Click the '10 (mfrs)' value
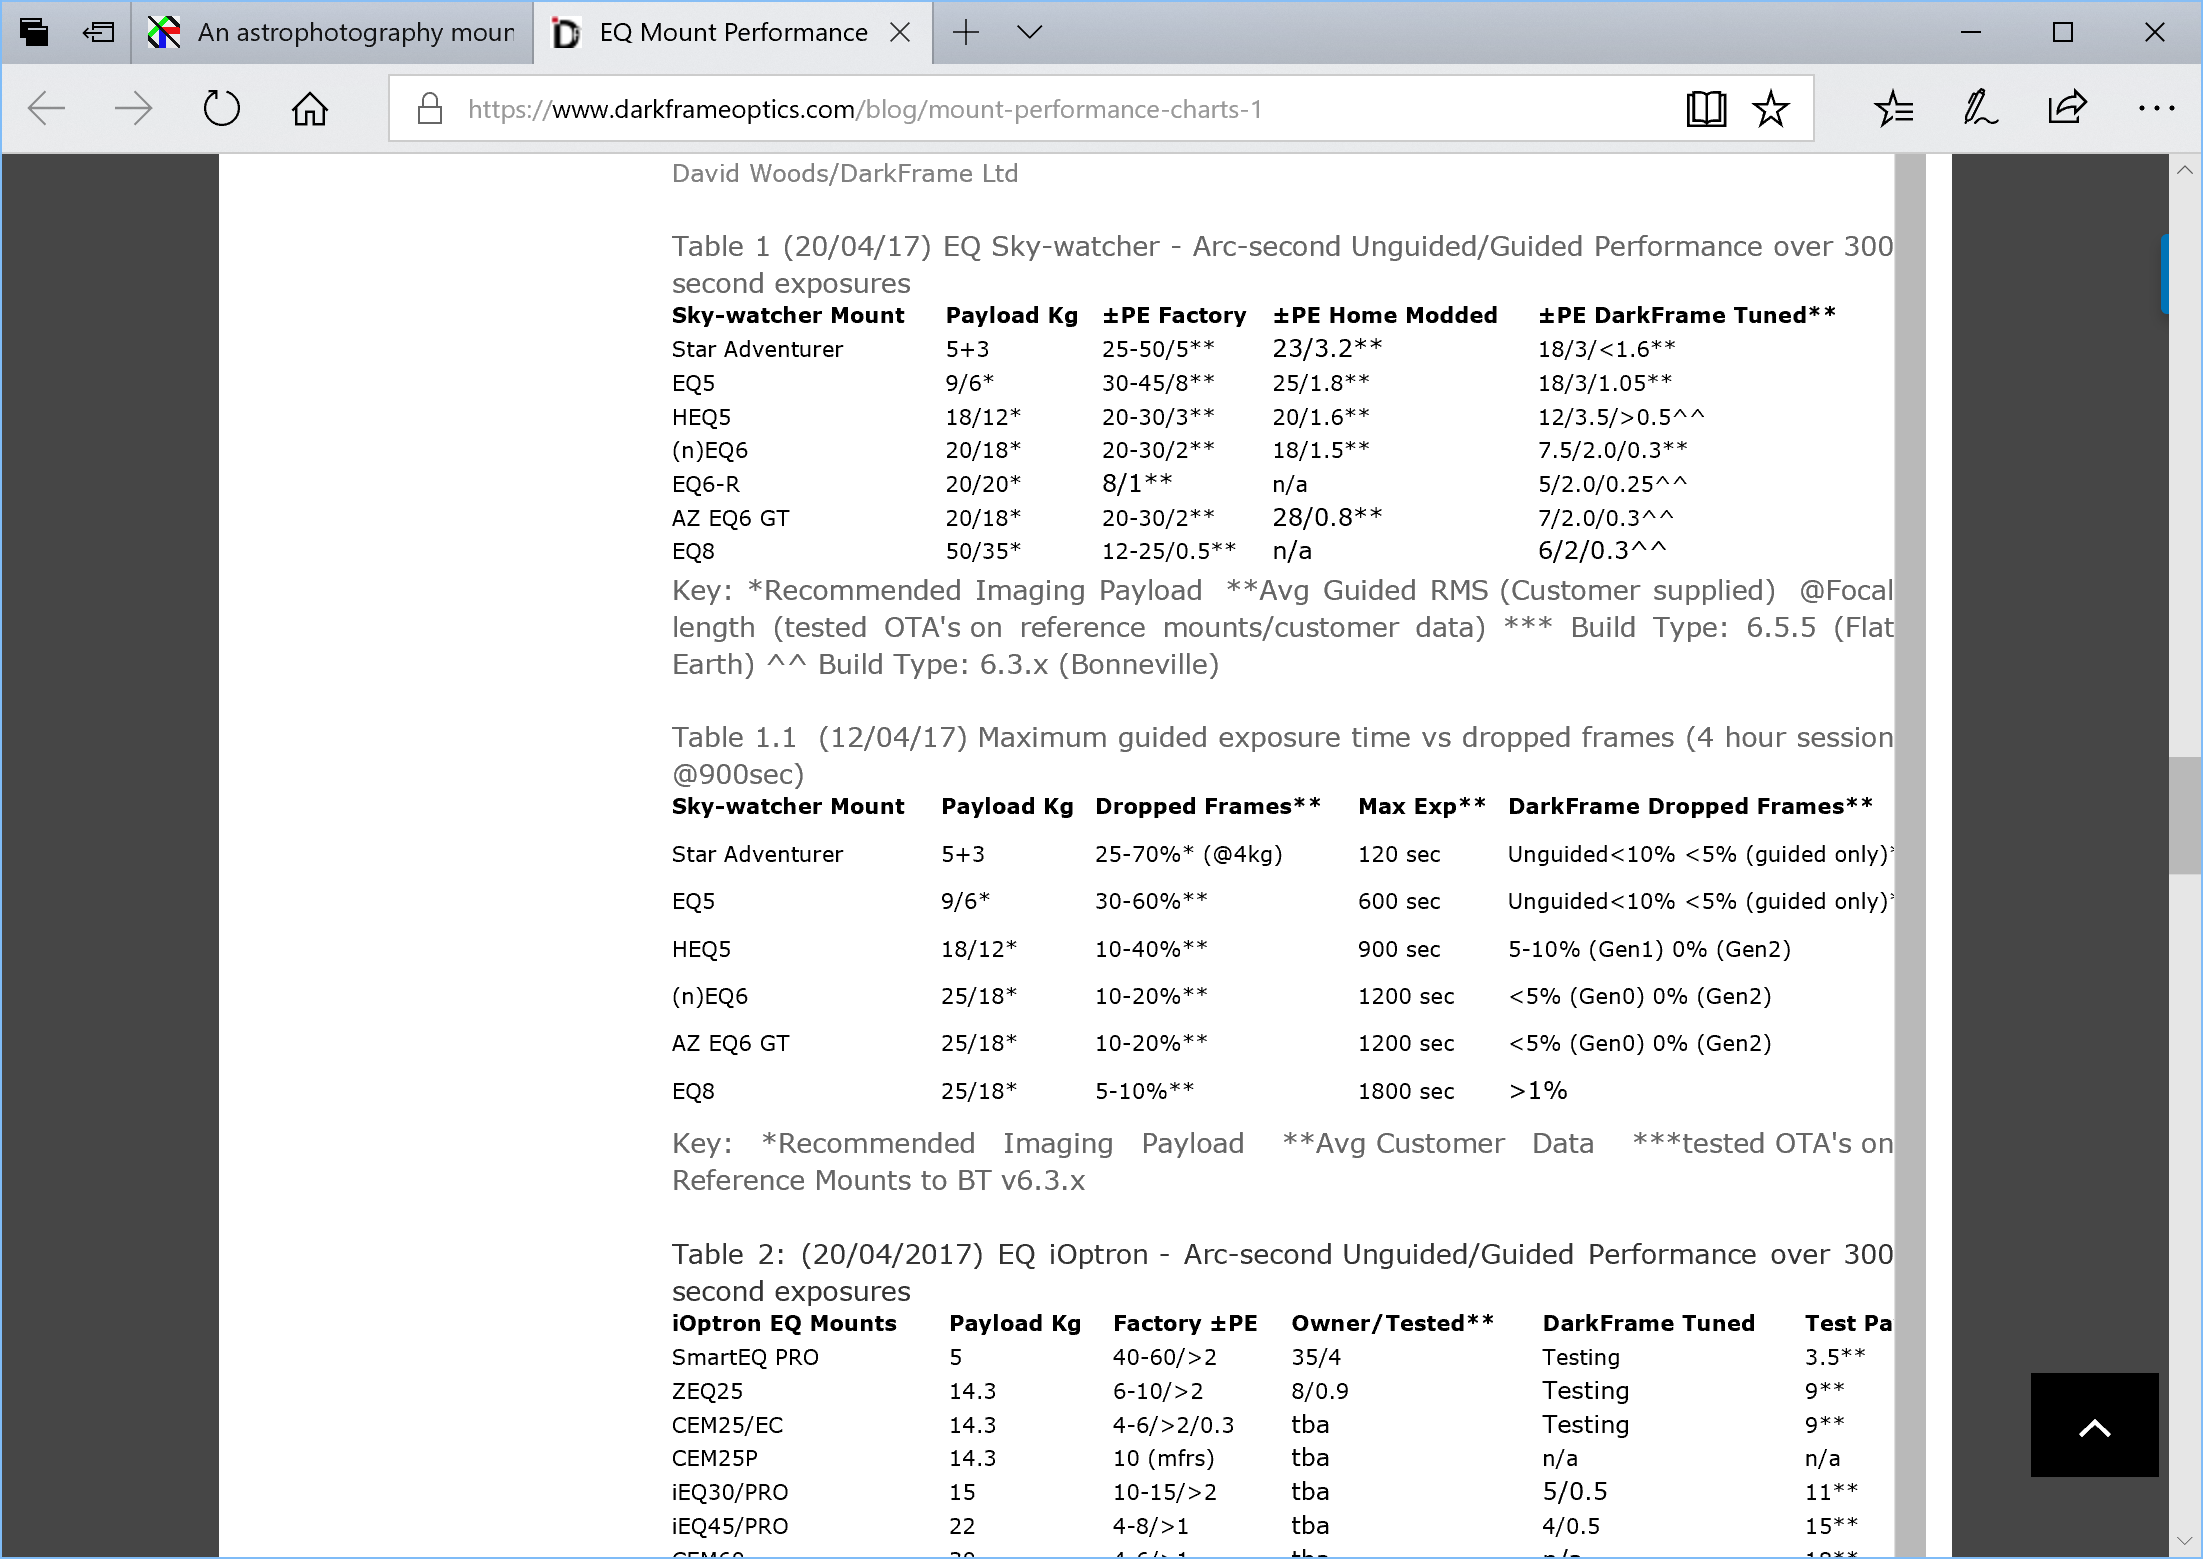The height and width of the screenshot is (1559, 2203). 1163,1458
